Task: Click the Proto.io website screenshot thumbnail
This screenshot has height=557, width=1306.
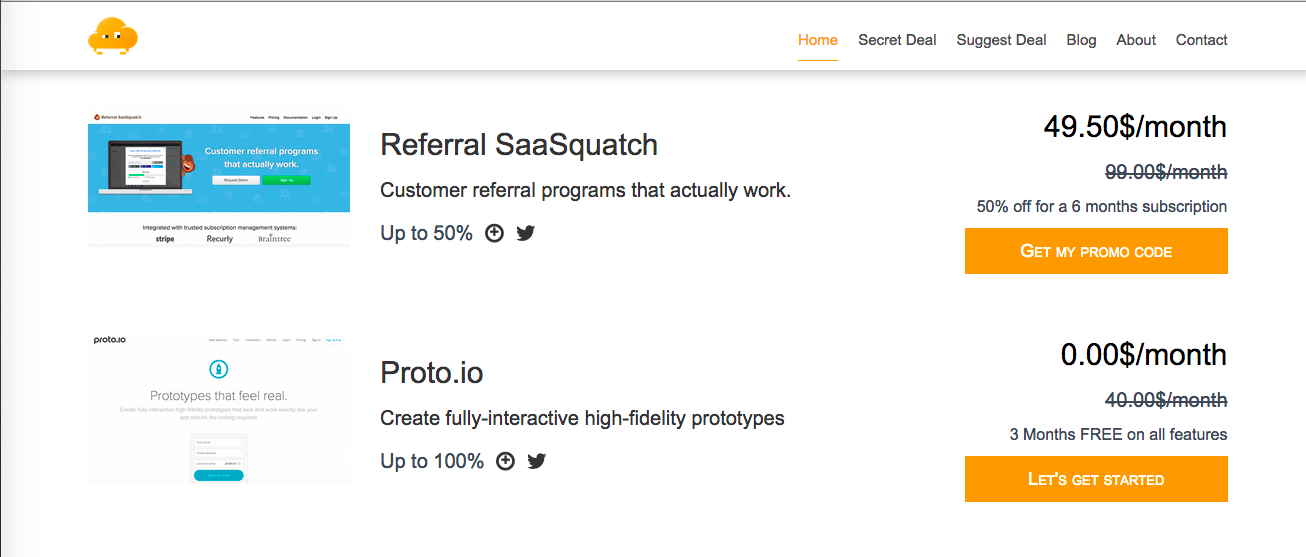Action: pyautogui.click(x=219, y=407)
